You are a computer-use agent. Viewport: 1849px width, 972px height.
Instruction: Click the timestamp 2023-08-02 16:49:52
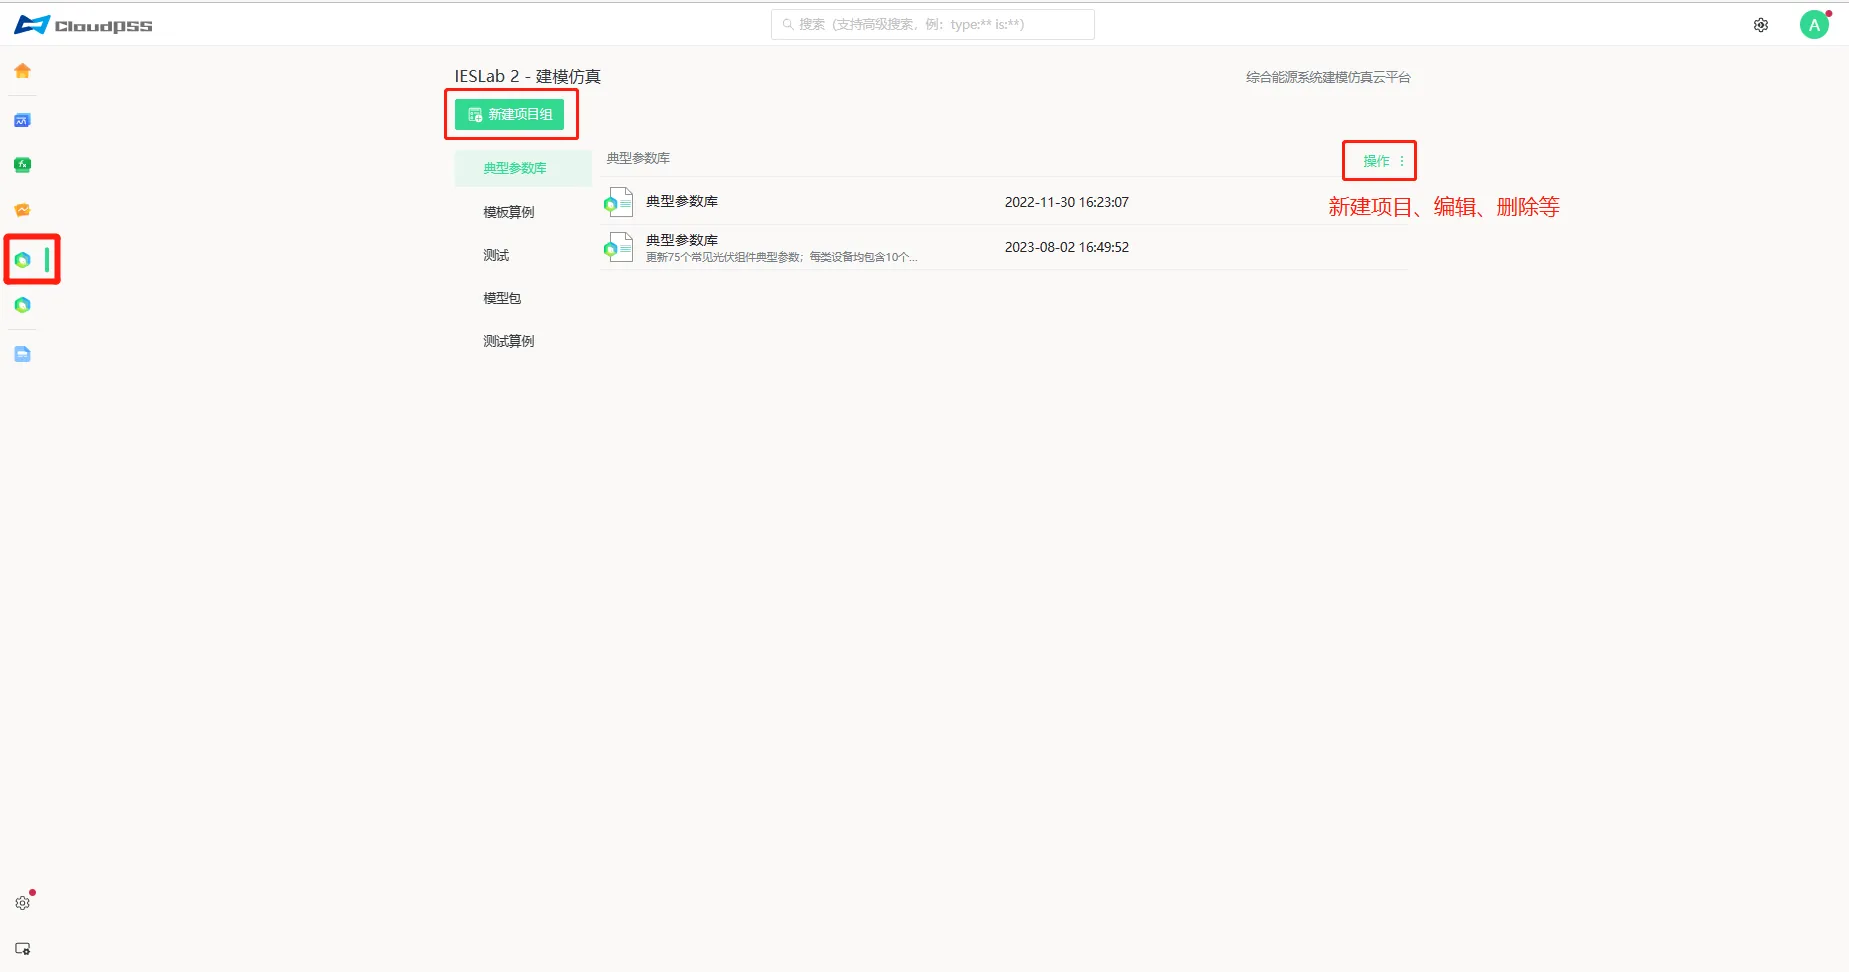click(1066, 247)
